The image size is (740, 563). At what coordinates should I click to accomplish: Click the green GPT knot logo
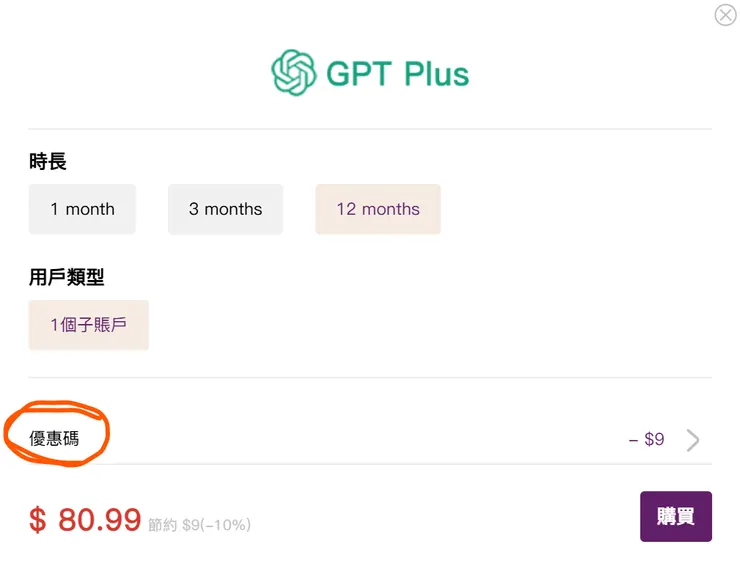(293, 73)
